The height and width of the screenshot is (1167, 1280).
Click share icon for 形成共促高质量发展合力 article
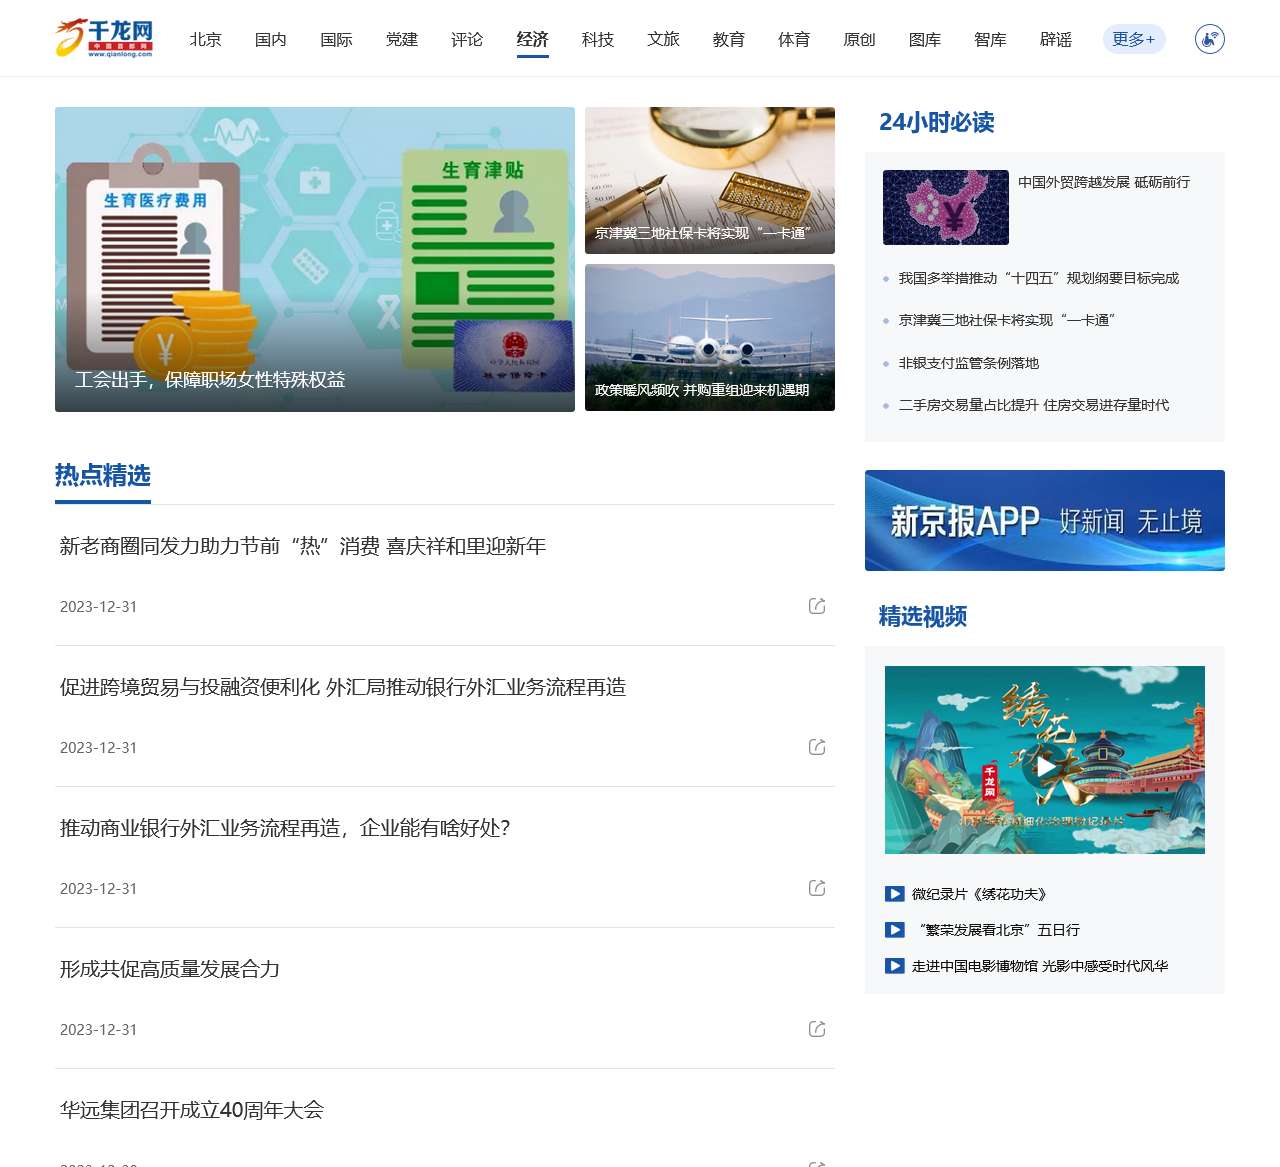(x=817, y=1029)
